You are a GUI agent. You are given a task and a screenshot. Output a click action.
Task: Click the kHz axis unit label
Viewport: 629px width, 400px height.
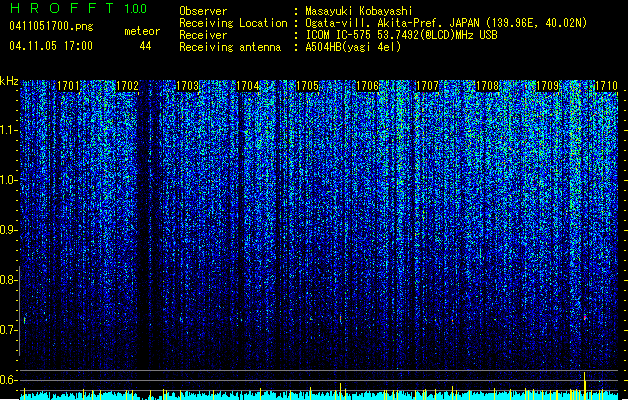coord(9,81)
